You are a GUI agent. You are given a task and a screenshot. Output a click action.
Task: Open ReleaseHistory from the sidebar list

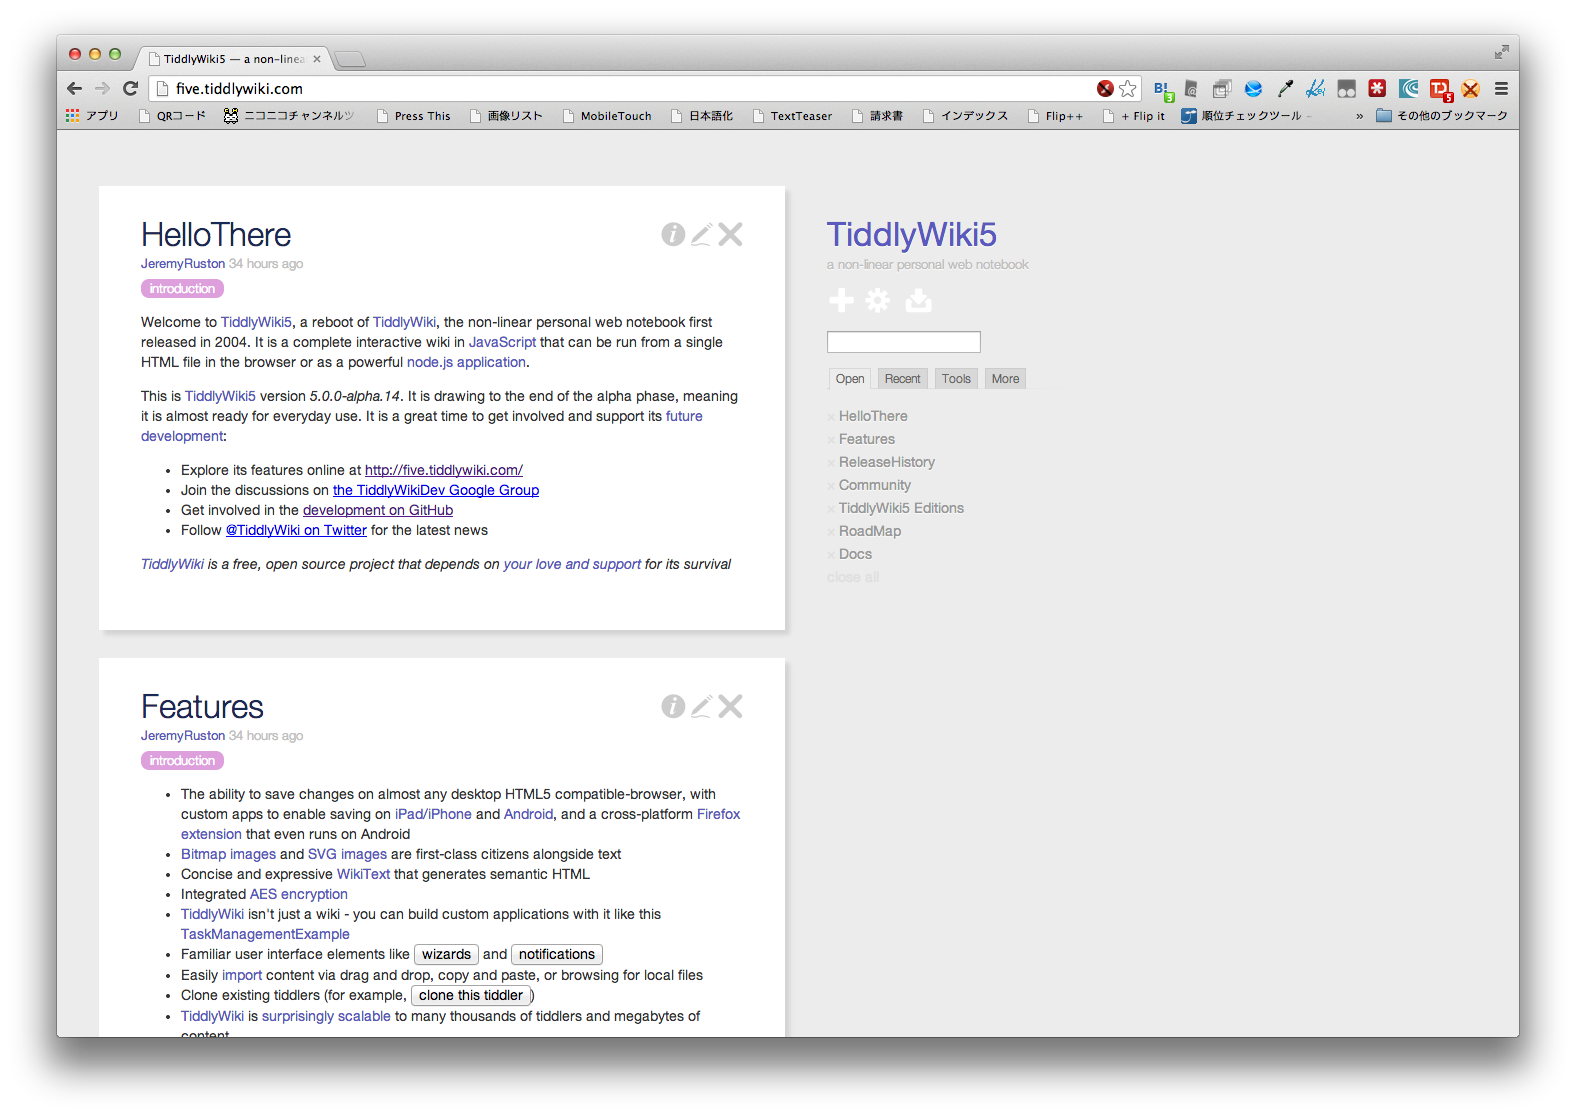click(887, 462)
